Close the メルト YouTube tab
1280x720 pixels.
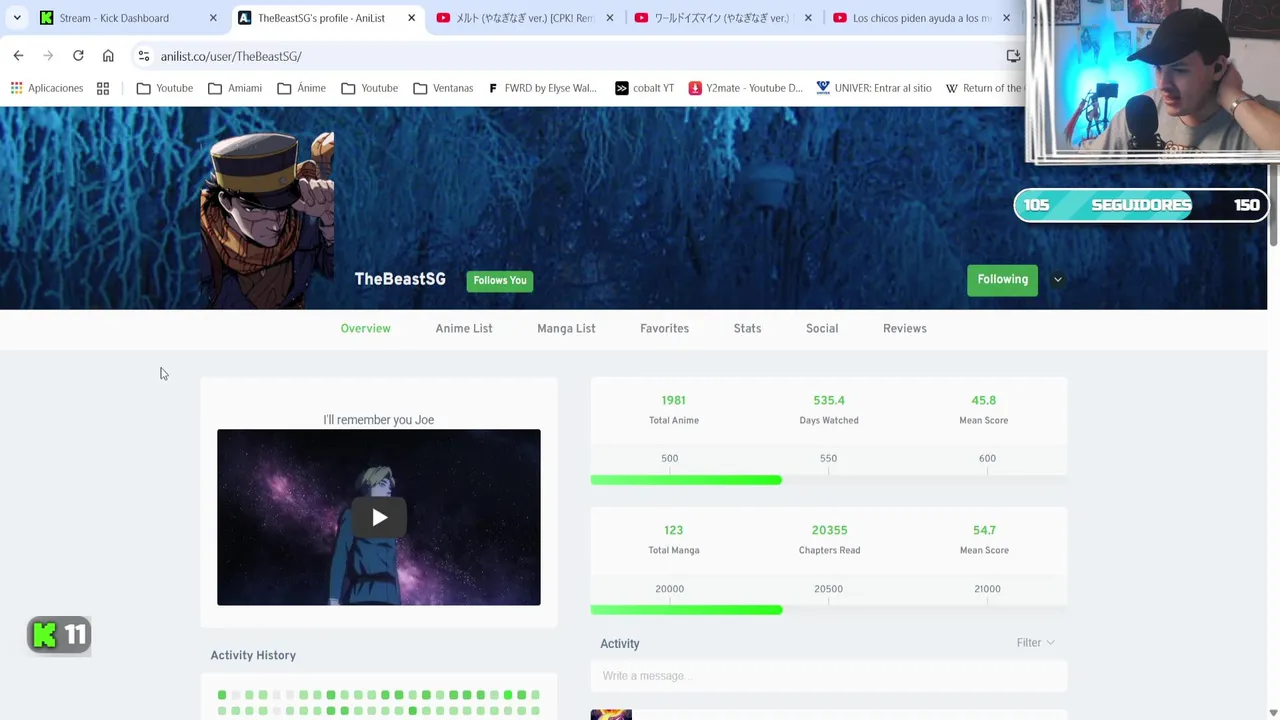click(610, 18)
